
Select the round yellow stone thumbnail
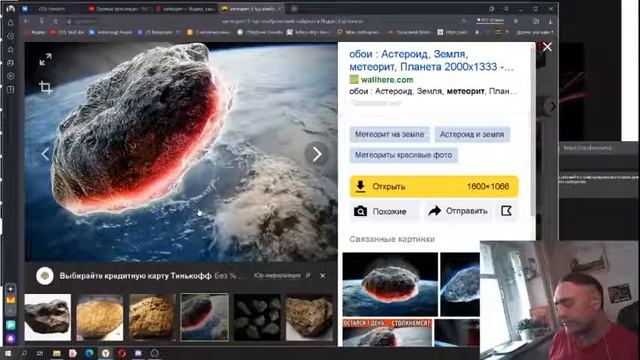(x=100, y=317)
